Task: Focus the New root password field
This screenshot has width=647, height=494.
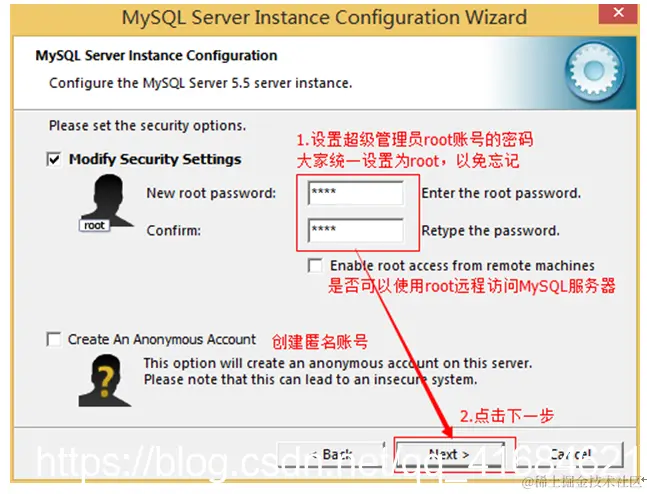Action: click(x=356, y=193)
